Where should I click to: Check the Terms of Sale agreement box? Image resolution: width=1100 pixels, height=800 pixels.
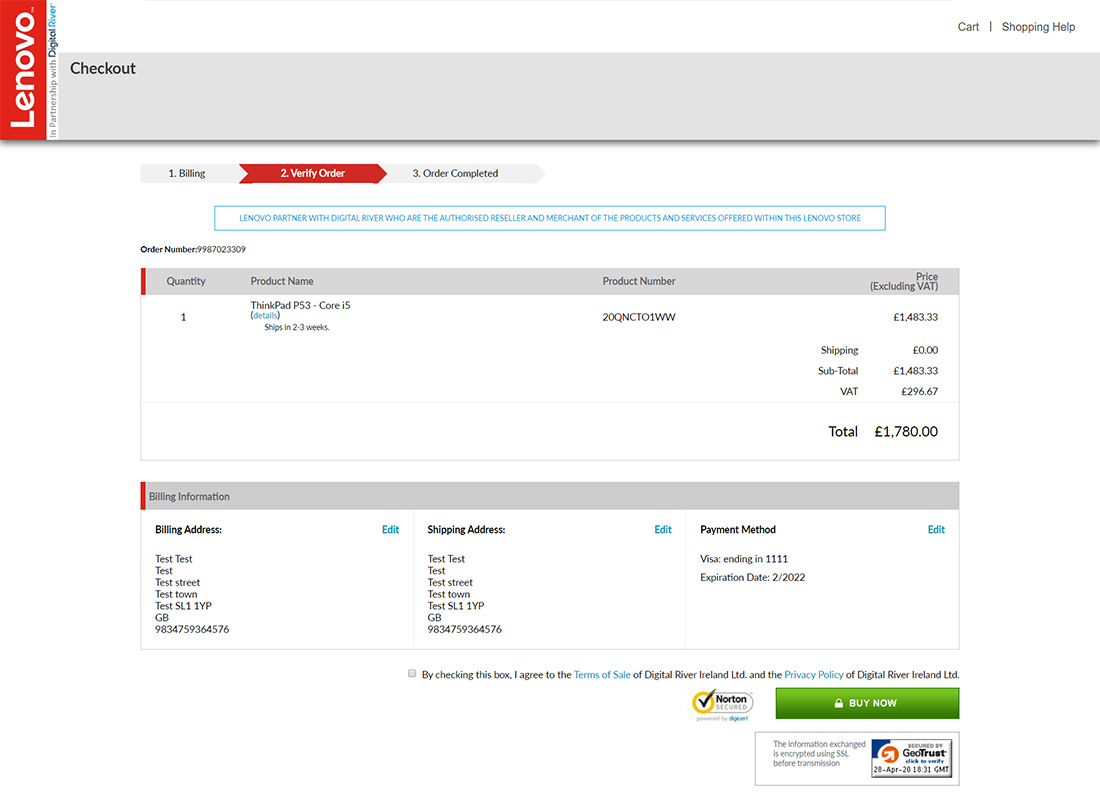[x=412, y=674]
